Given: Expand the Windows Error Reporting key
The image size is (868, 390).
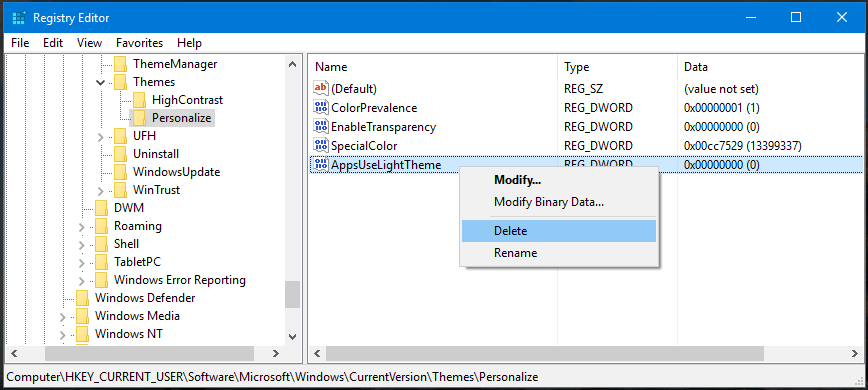Looking at the screenshot, I should click(82, 280).
